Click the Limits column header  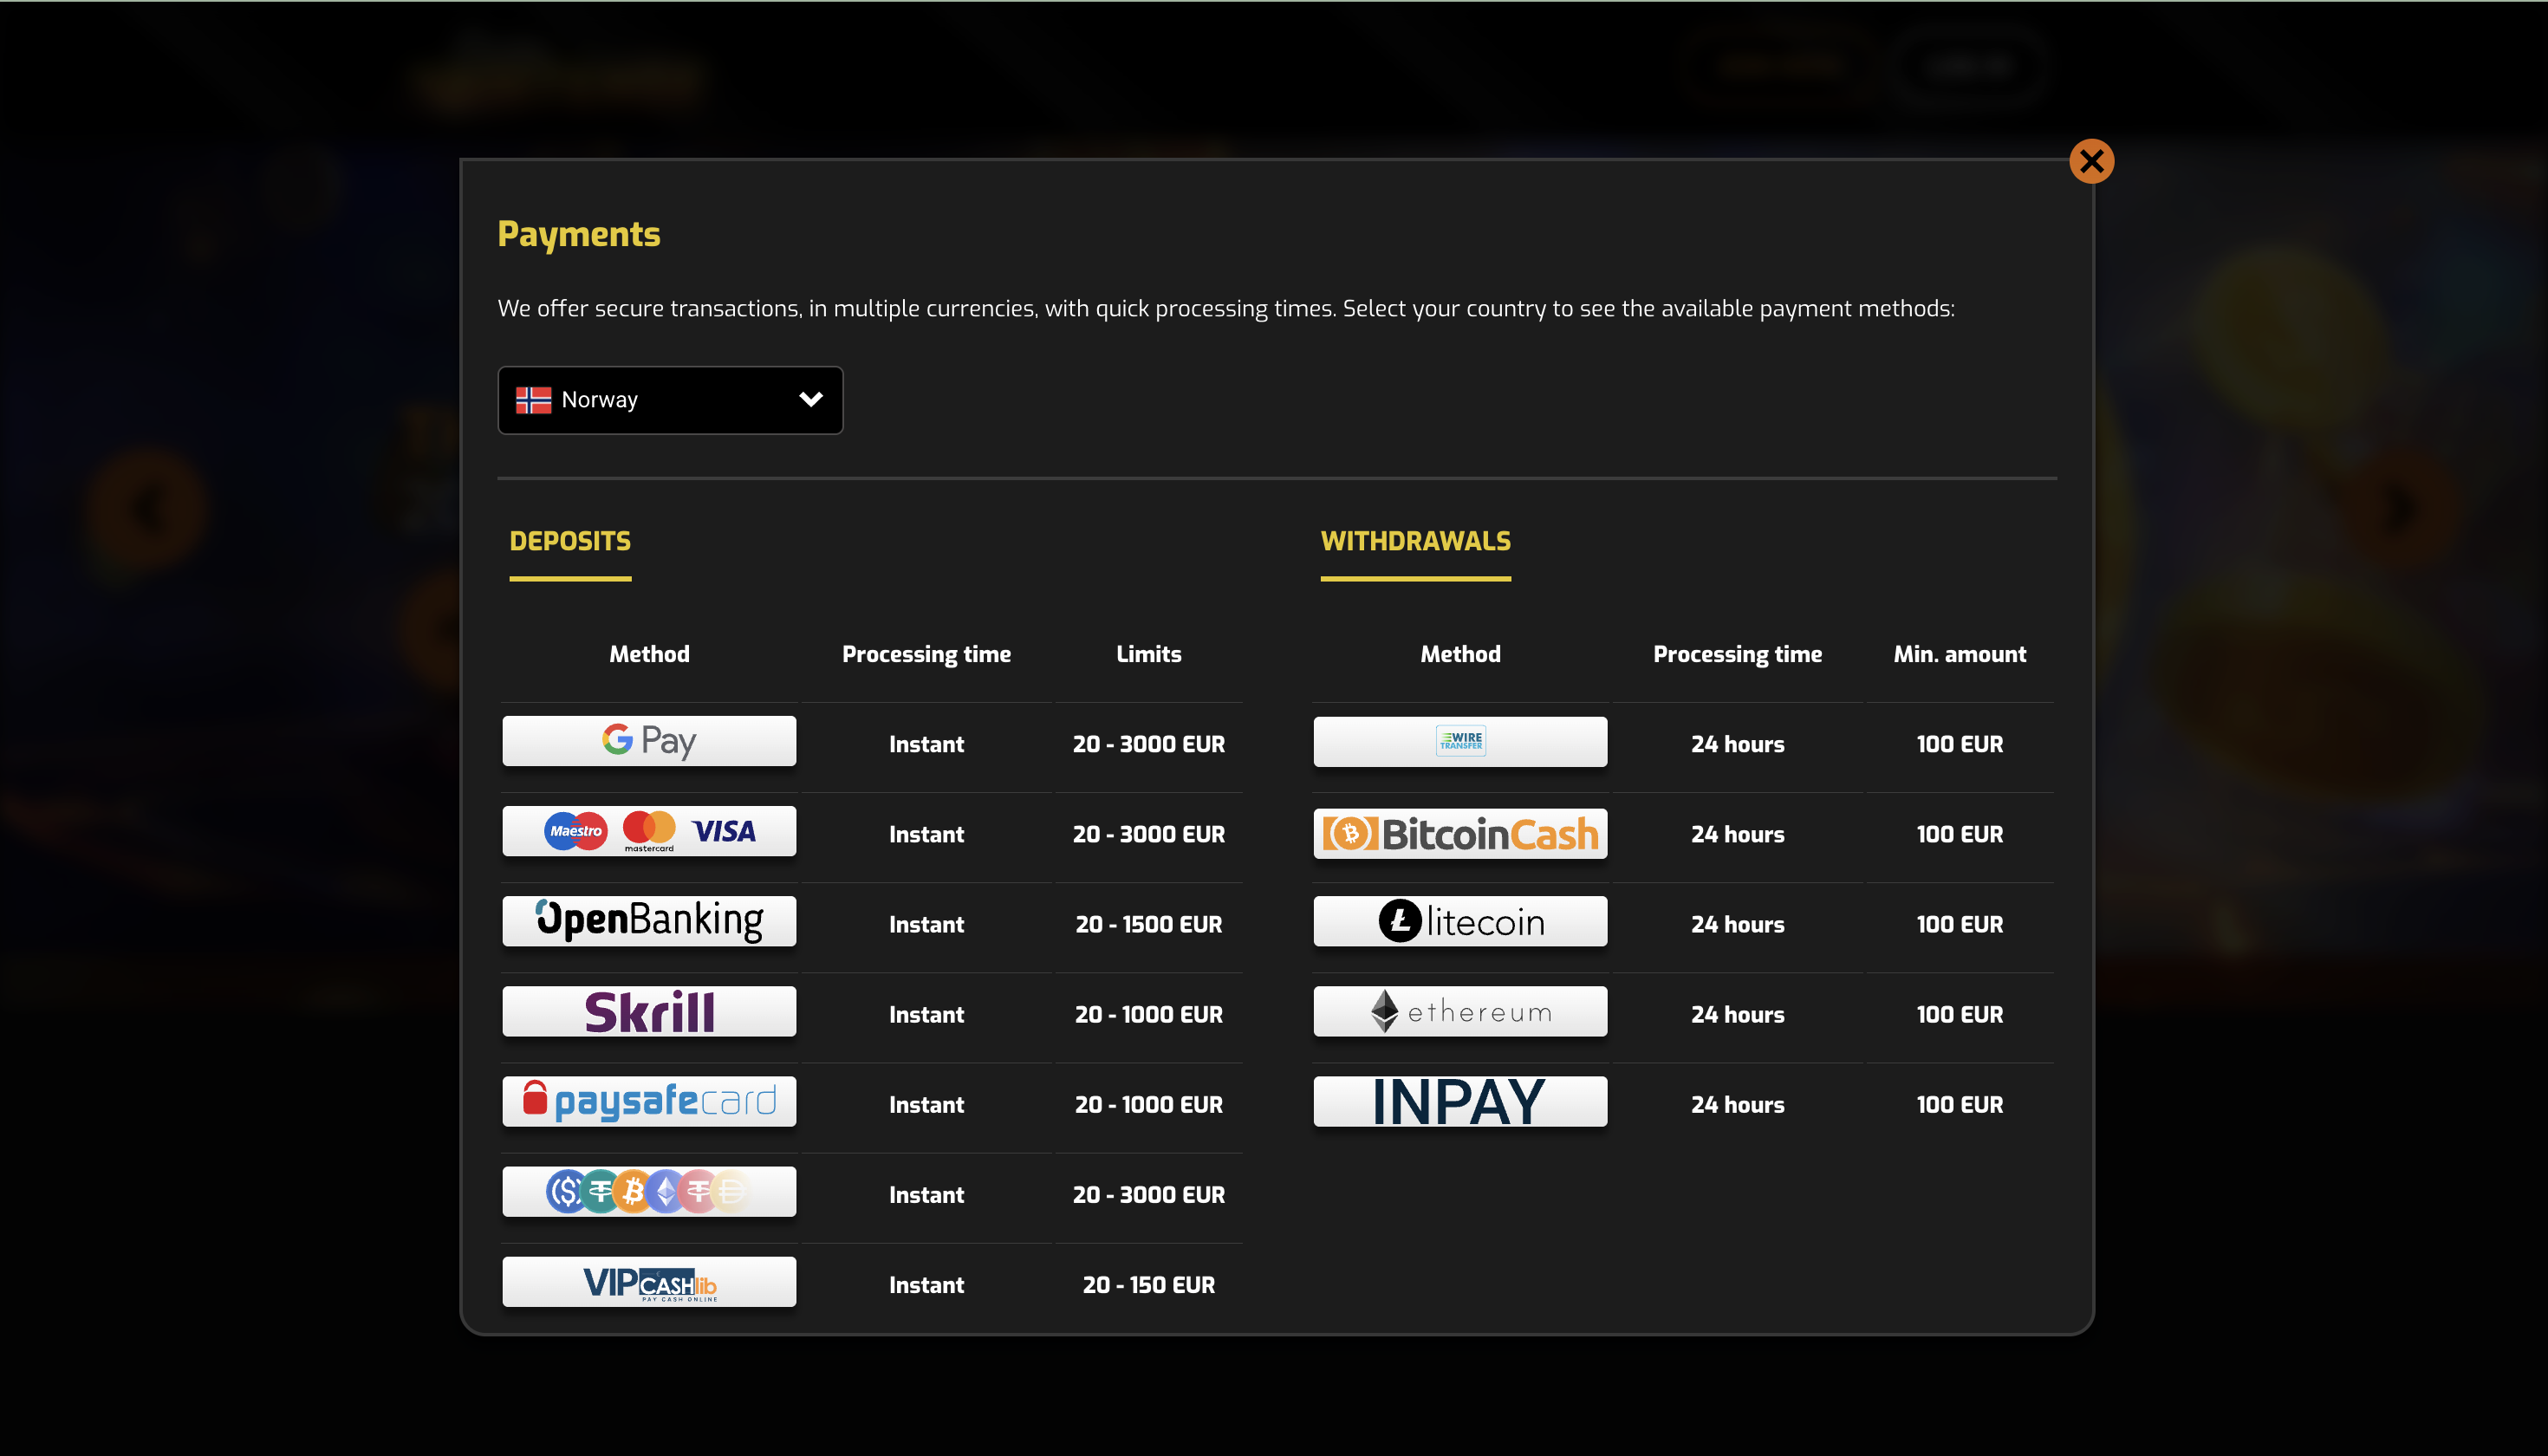tap(1148, 654)
